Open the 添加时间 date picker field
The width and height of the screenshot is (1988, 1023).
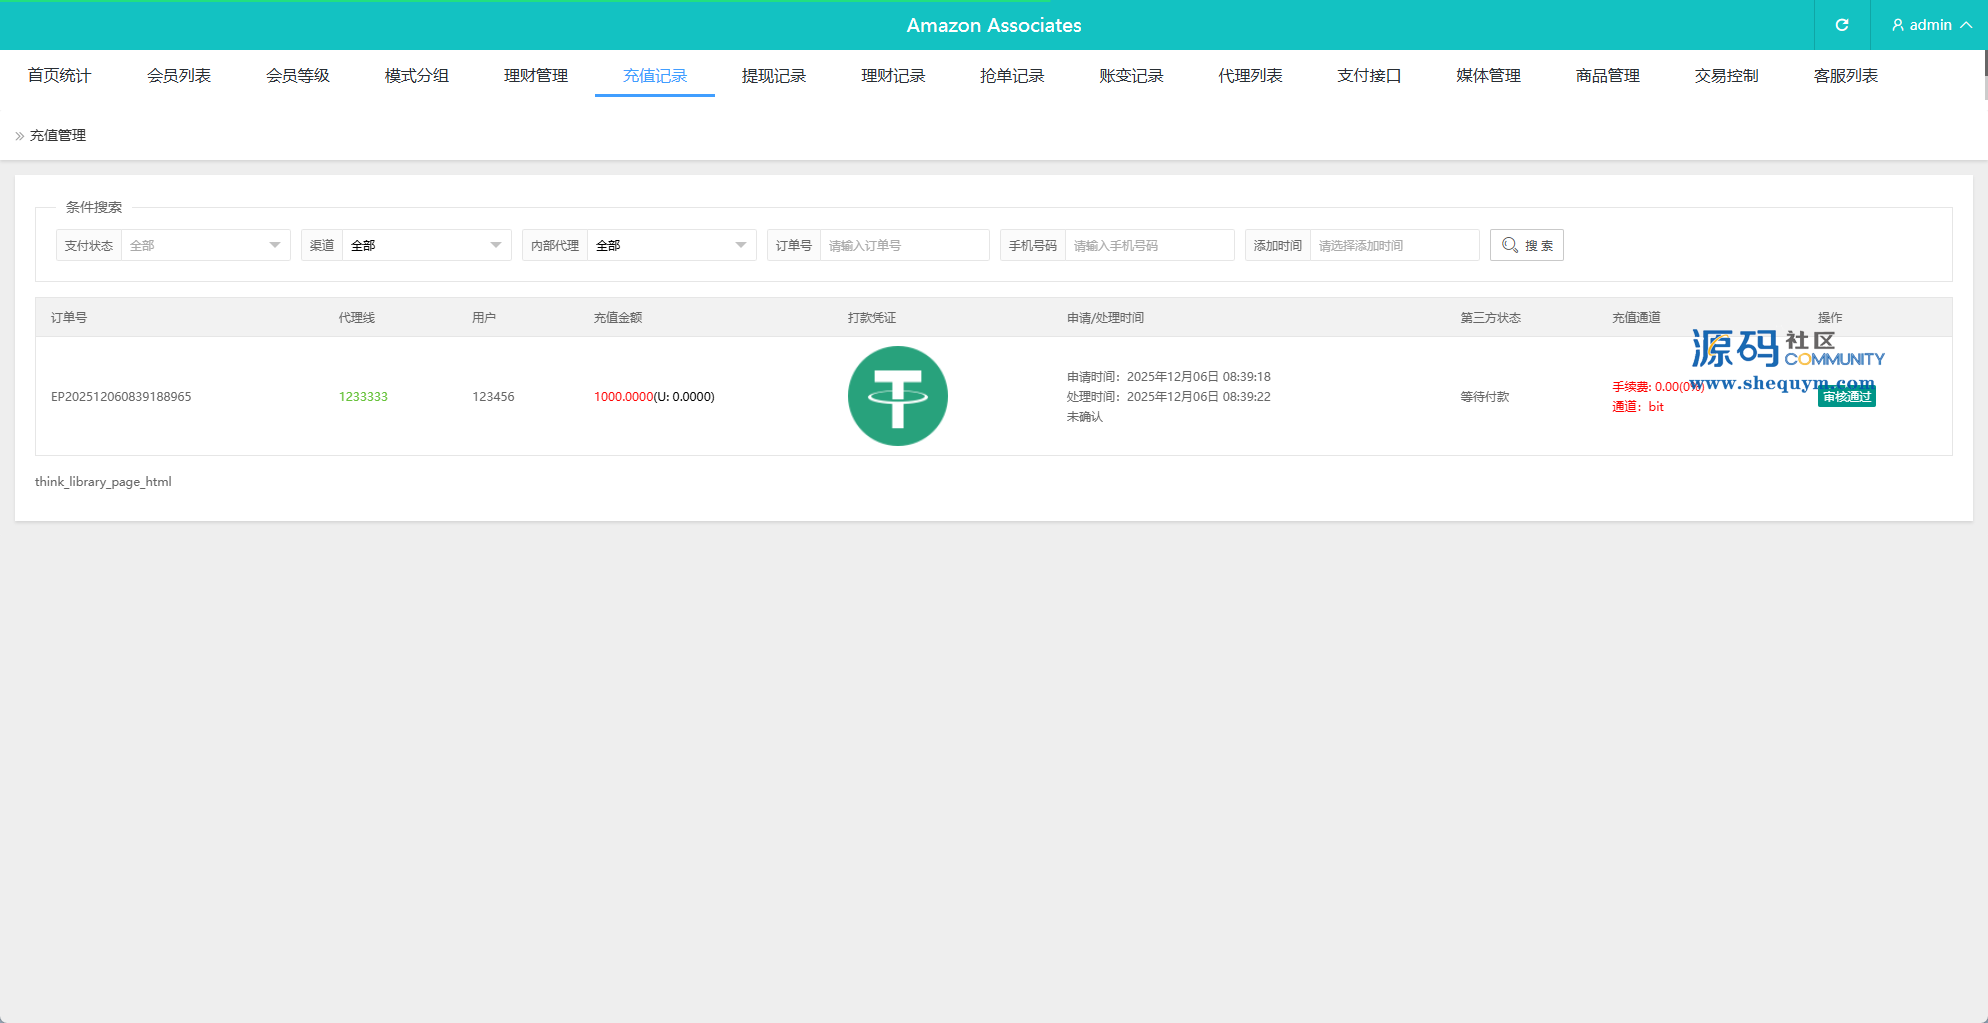pos(1394,245)
